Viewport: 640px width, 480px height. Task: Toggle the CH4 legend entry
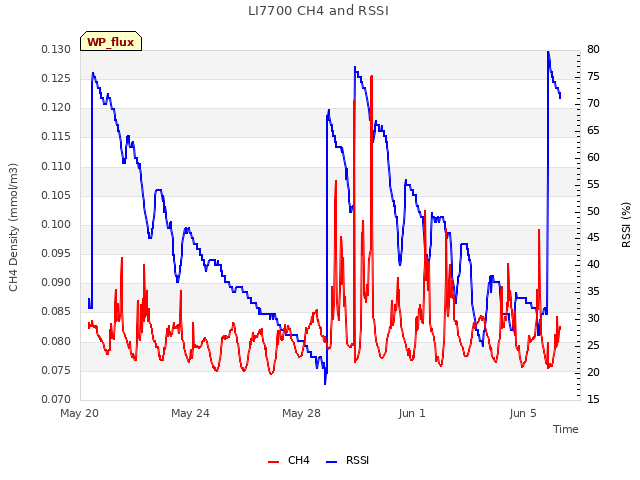(289, 460)
